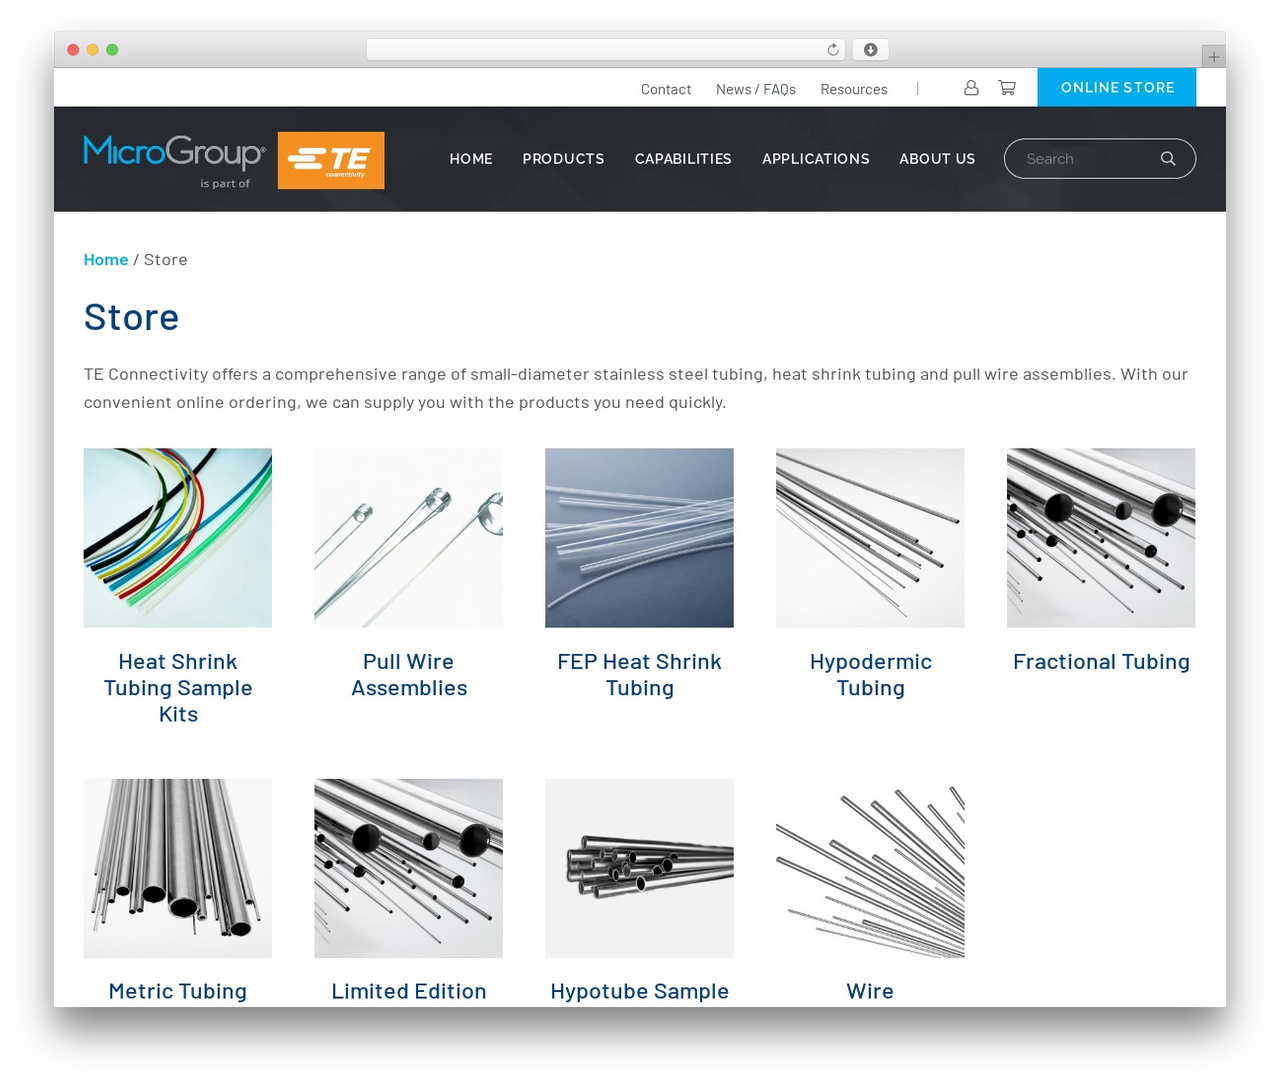Open the Wire product image

[870, 868]
